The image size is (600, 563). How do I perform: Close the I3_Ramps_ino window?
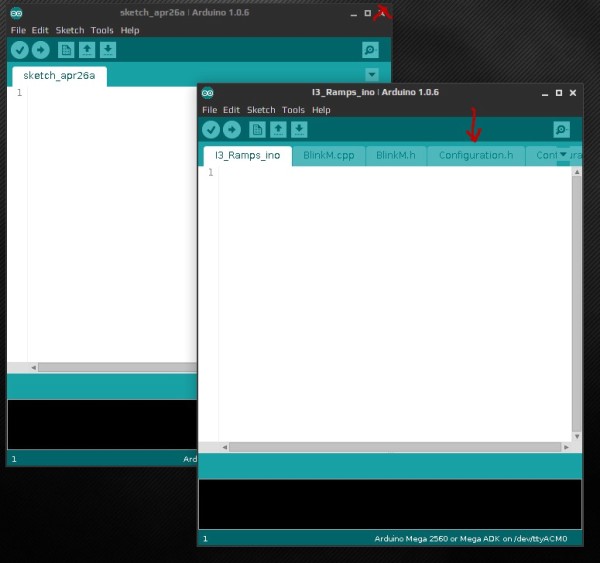573,93
